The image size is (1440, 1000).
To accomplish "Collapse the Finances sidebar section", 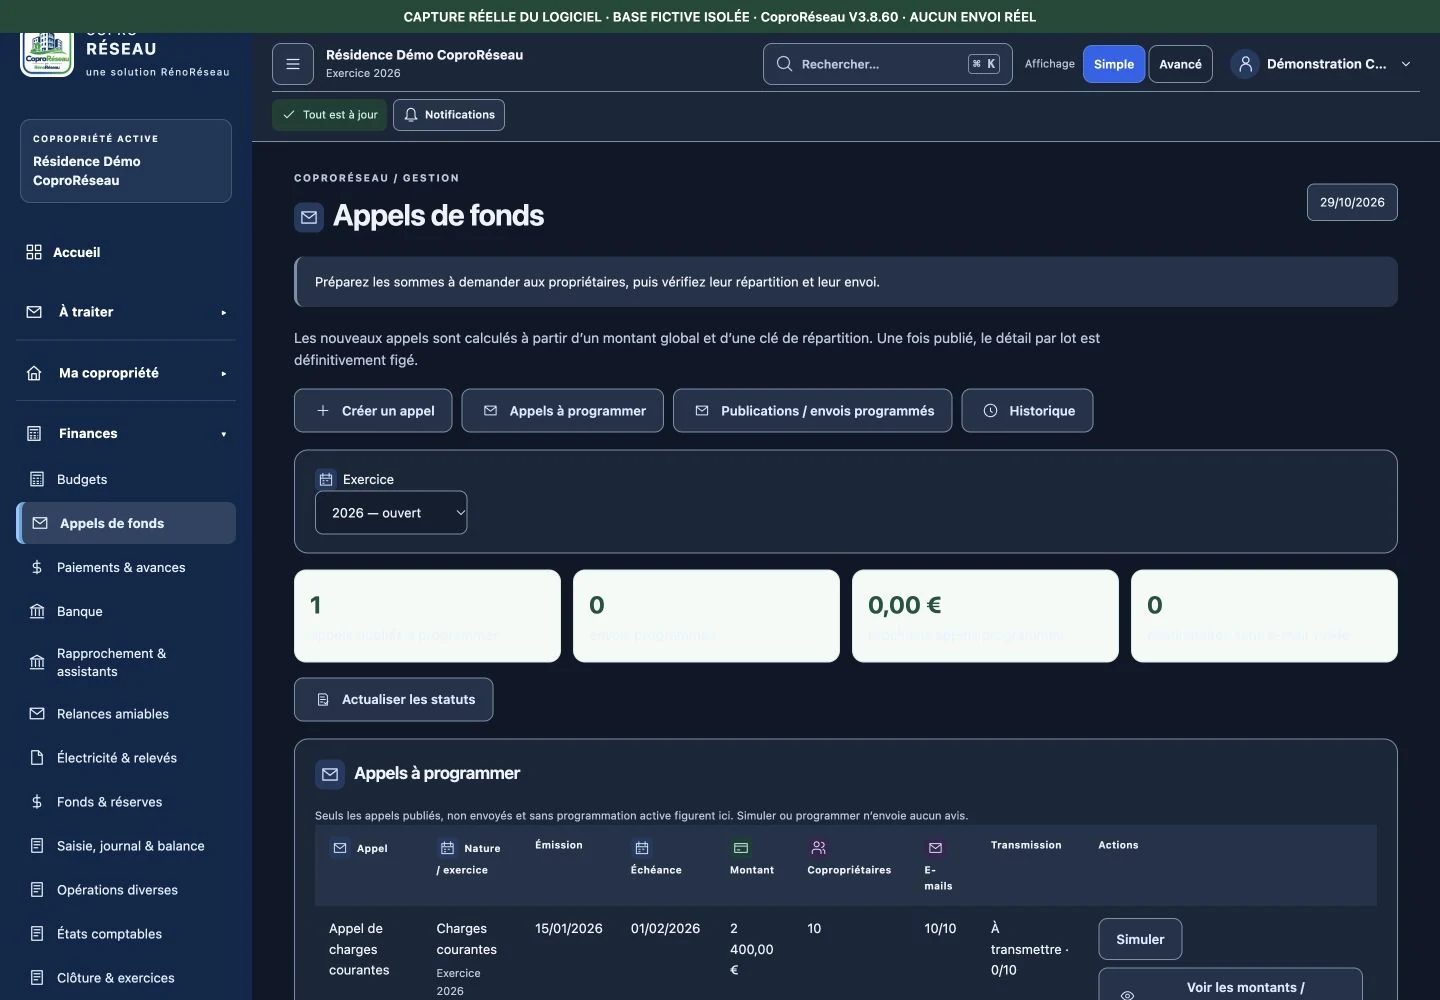I will point(126,434).
